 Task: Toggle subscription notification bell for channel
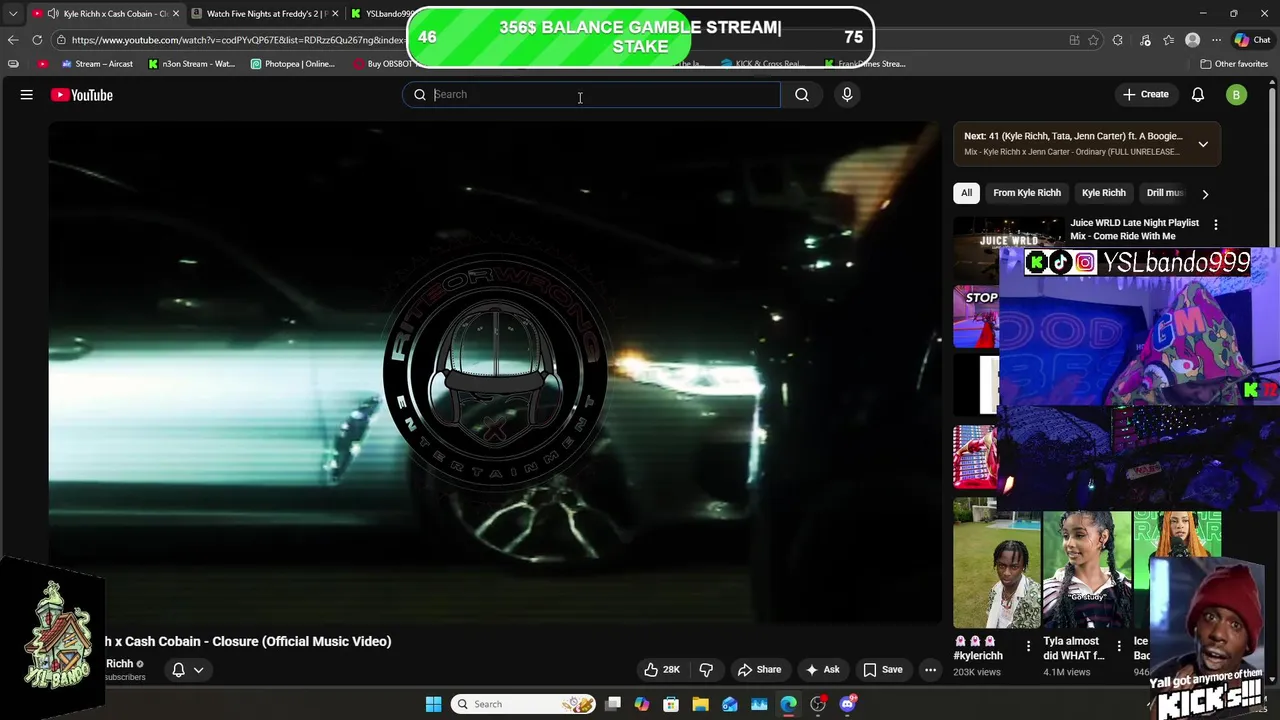[188, 670]
